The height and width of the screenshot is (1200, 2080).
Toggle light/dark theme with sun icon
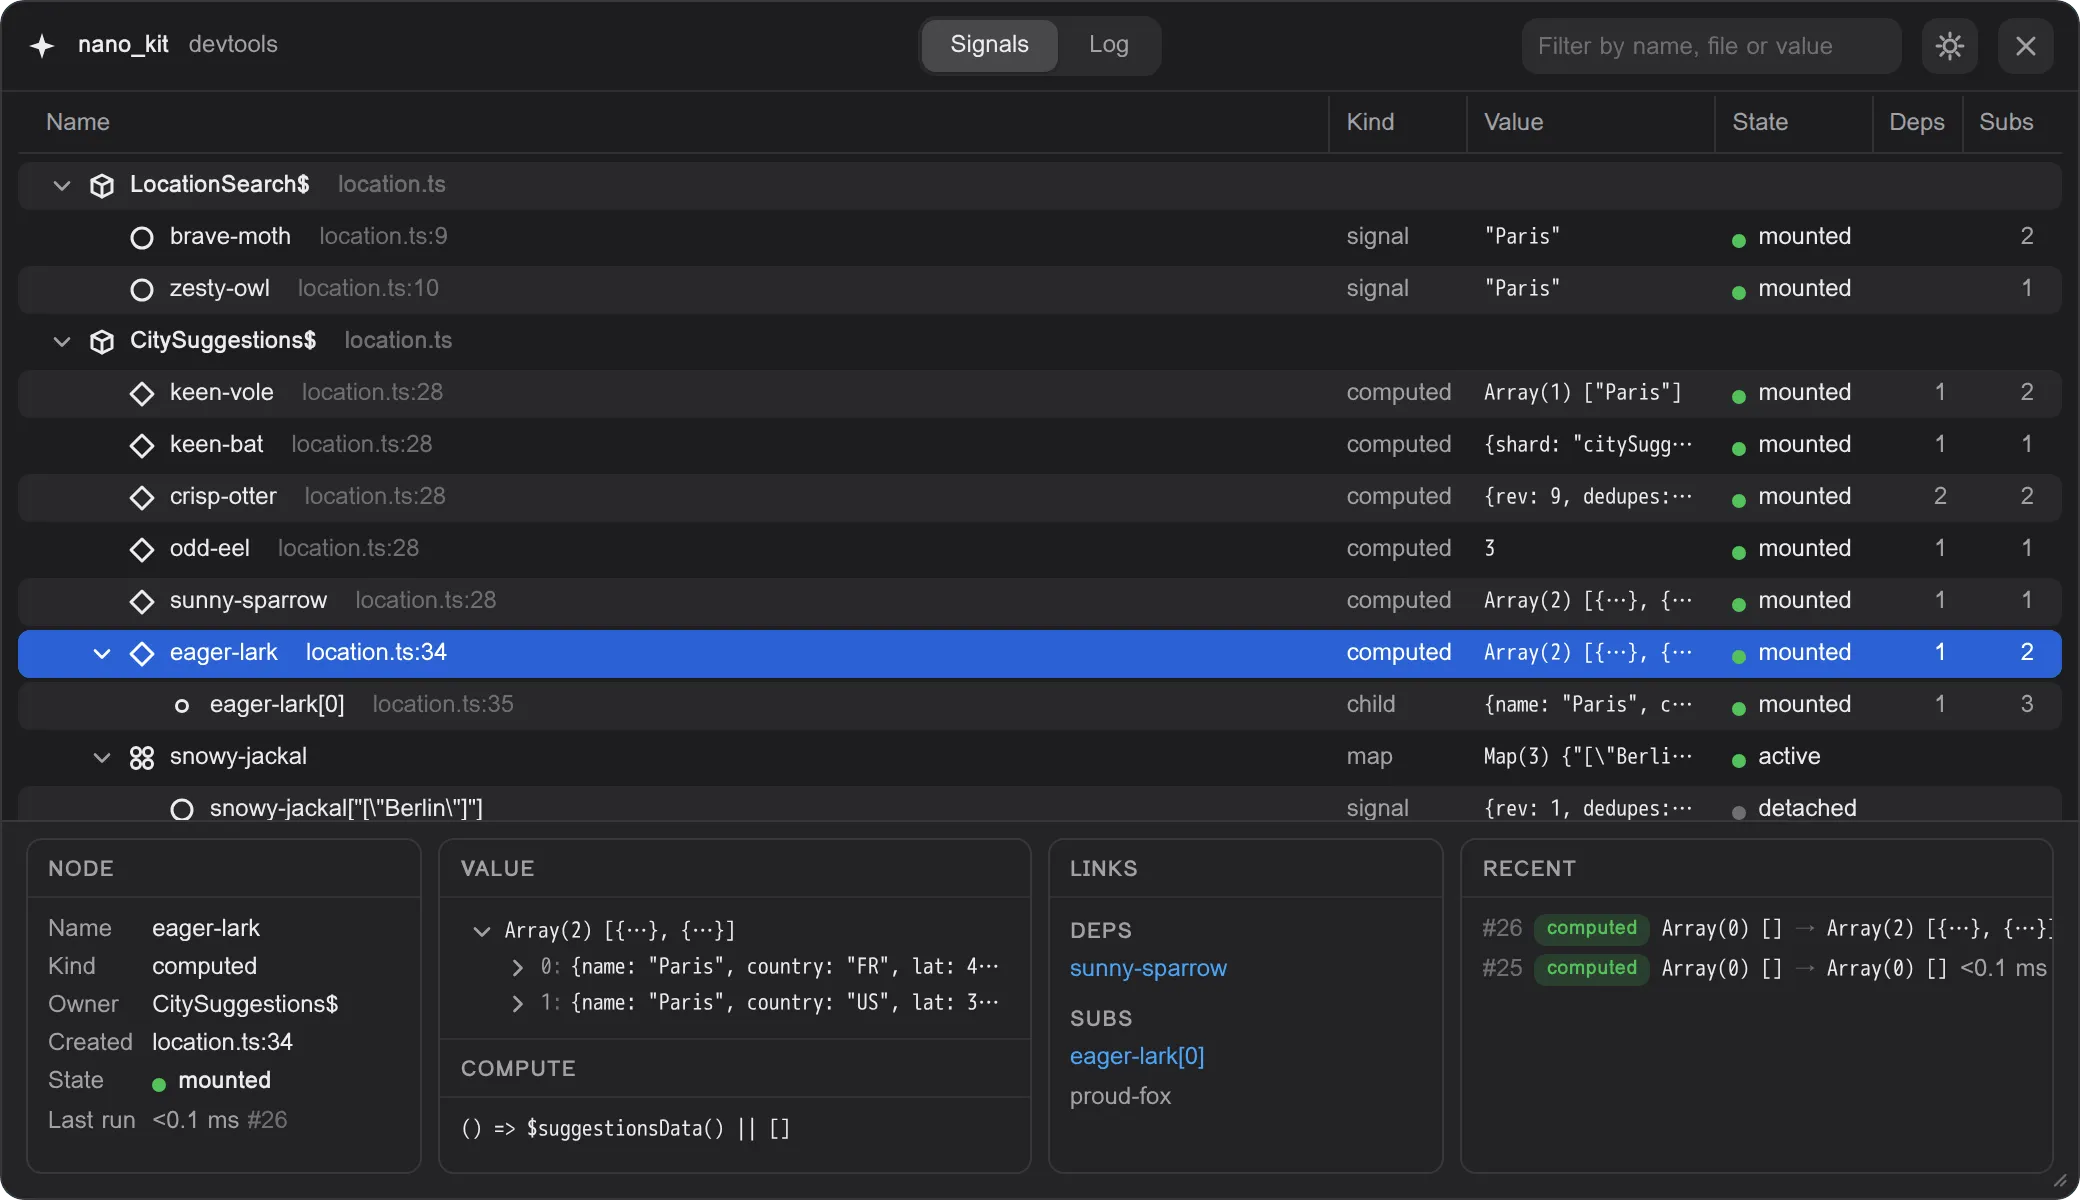(1949, 46)
